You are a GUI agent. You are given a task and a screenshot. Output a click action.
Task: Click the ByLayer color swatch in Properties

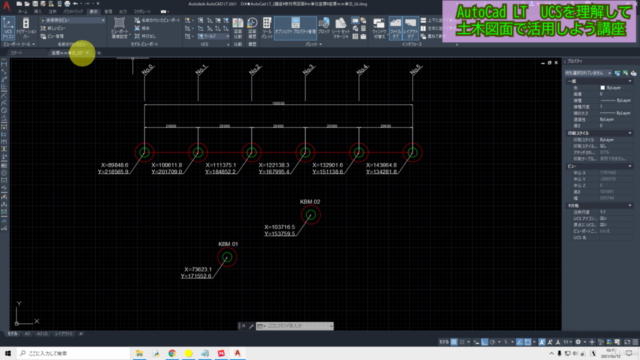click(602, 88)
